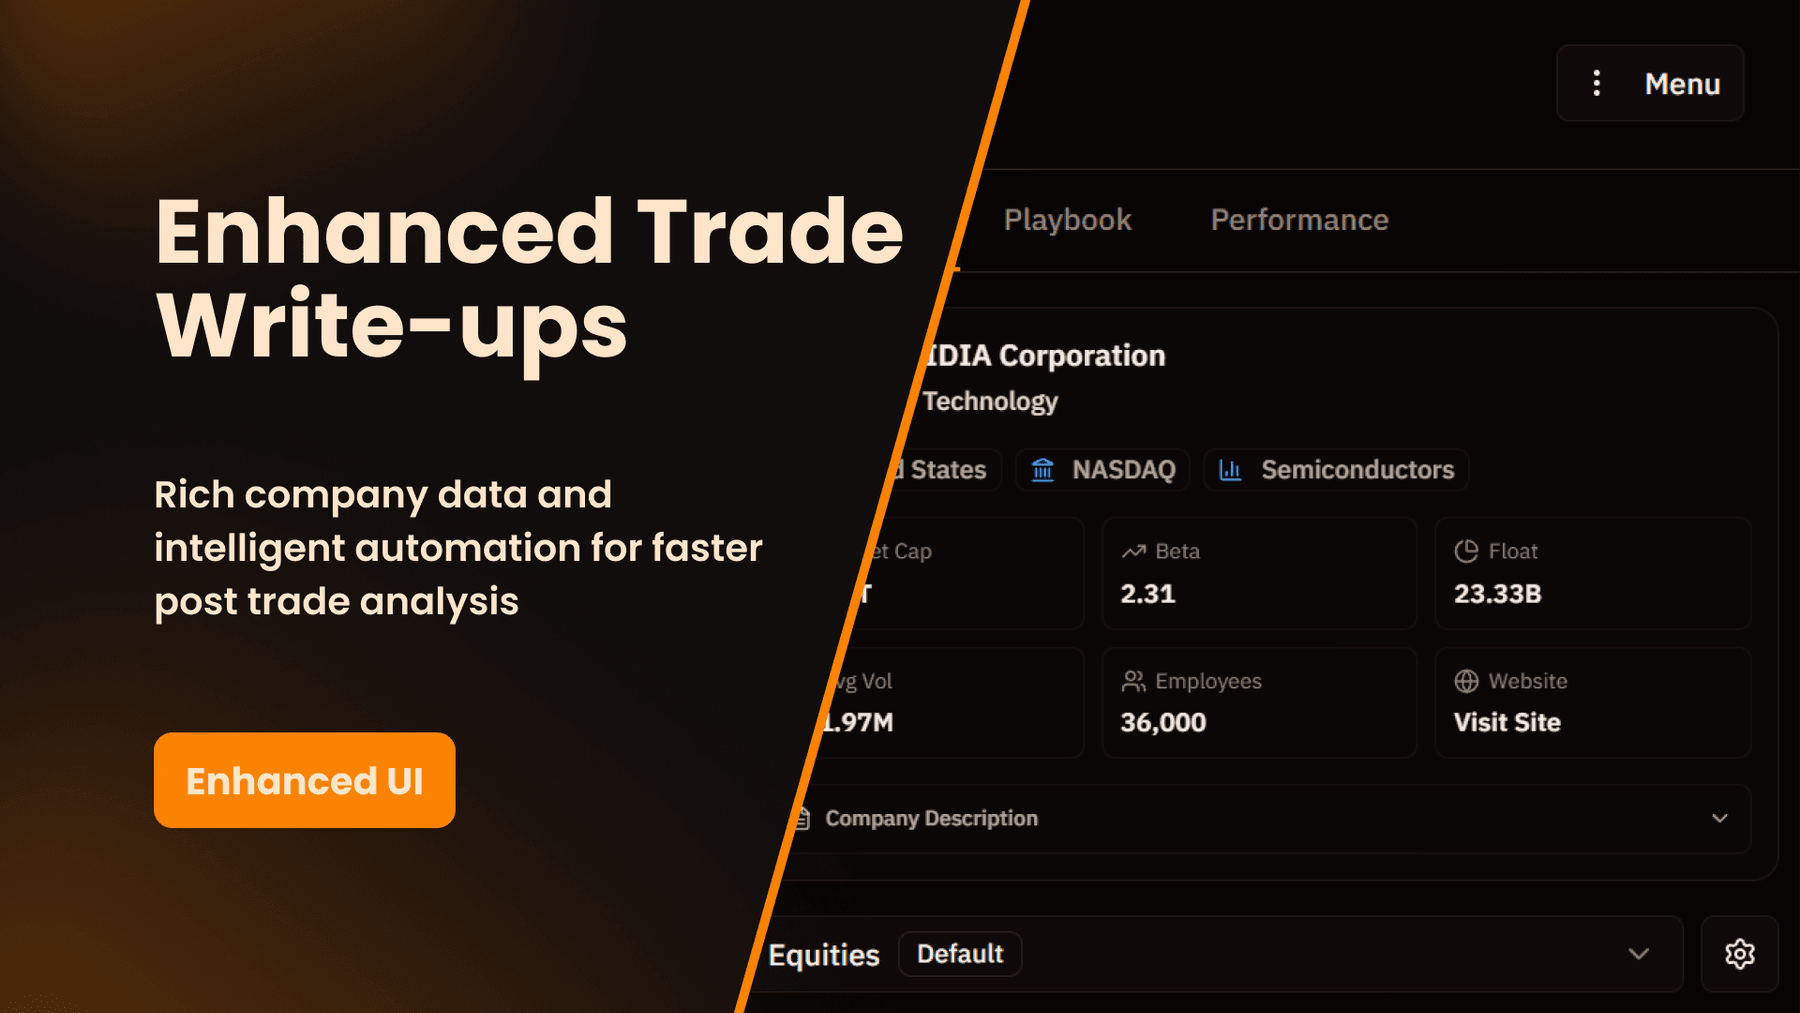
Task: Open the settings gear beside Equities
Action: [x=1740, y=954]
